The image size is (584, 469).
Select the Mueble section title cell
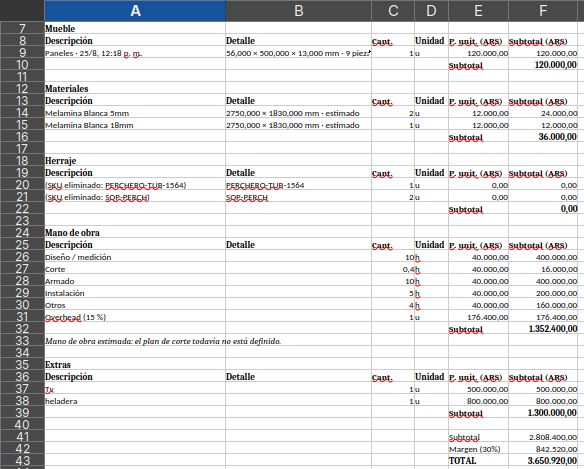point(135,29)
